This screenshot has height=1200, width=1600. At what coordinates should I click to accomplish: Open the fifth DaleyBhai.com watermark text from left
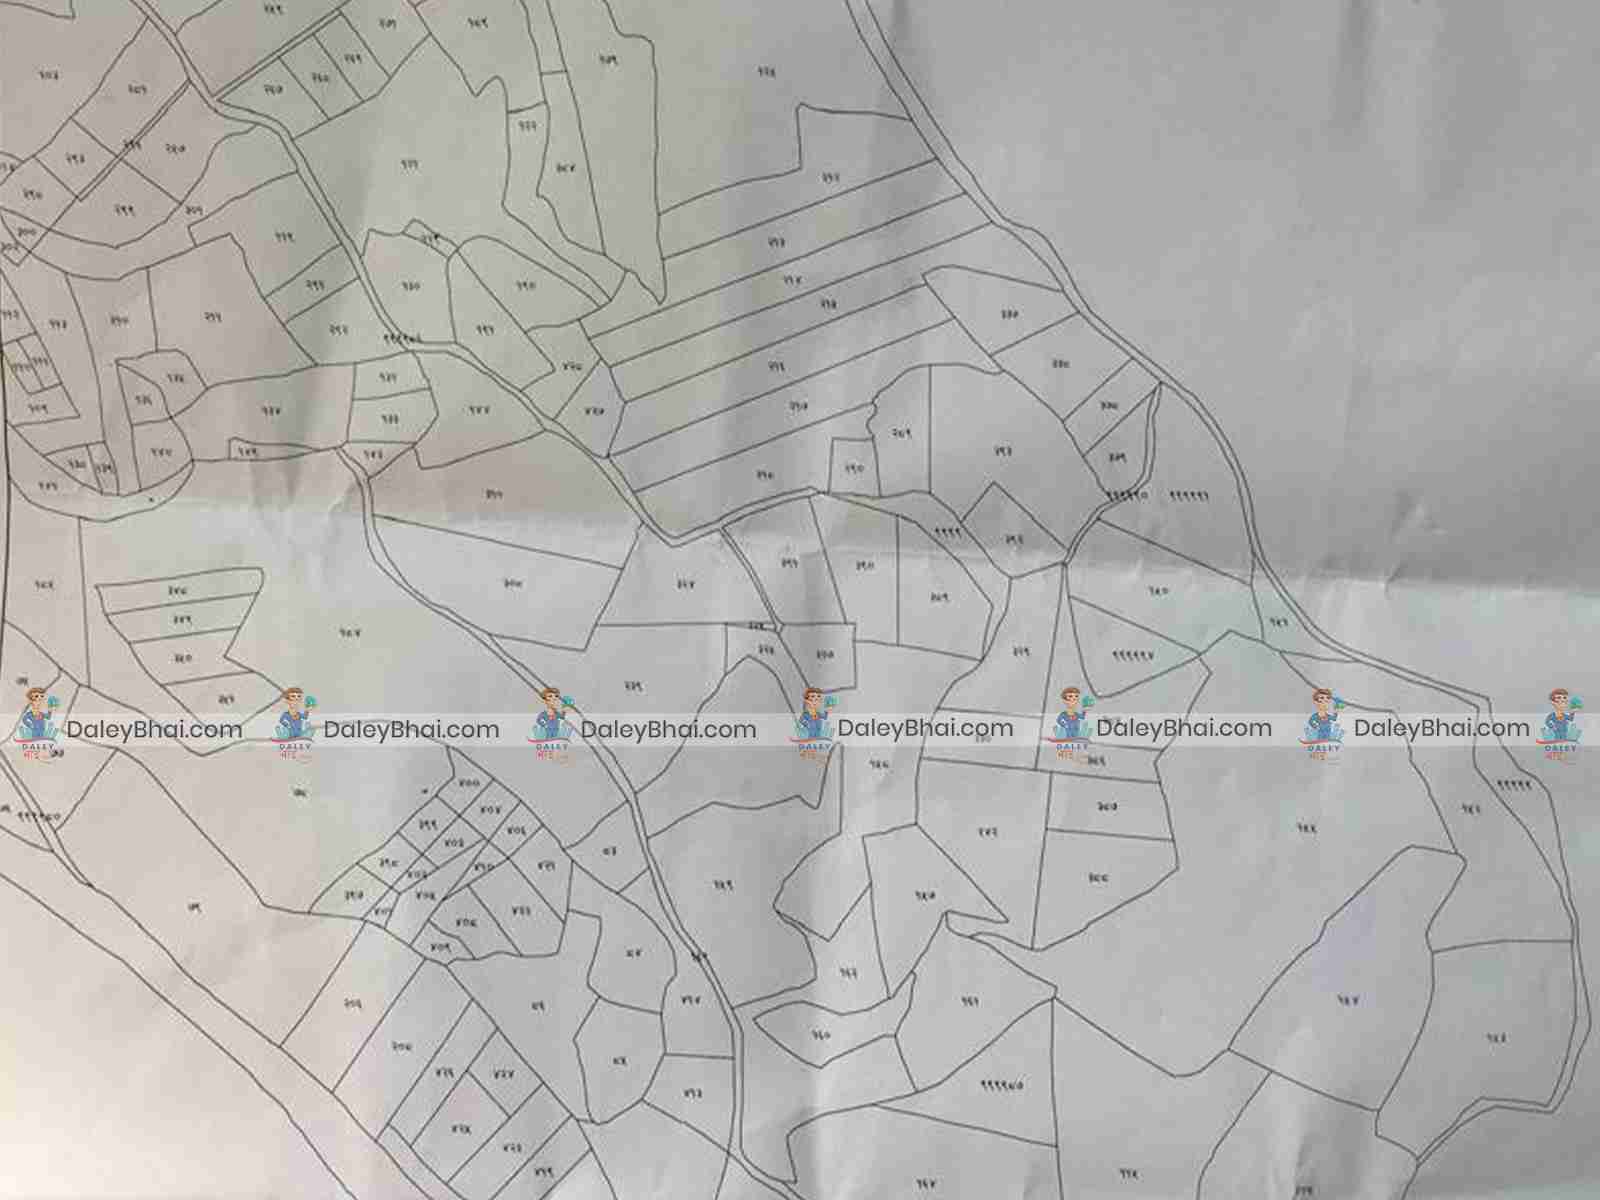pos(1184,730)
